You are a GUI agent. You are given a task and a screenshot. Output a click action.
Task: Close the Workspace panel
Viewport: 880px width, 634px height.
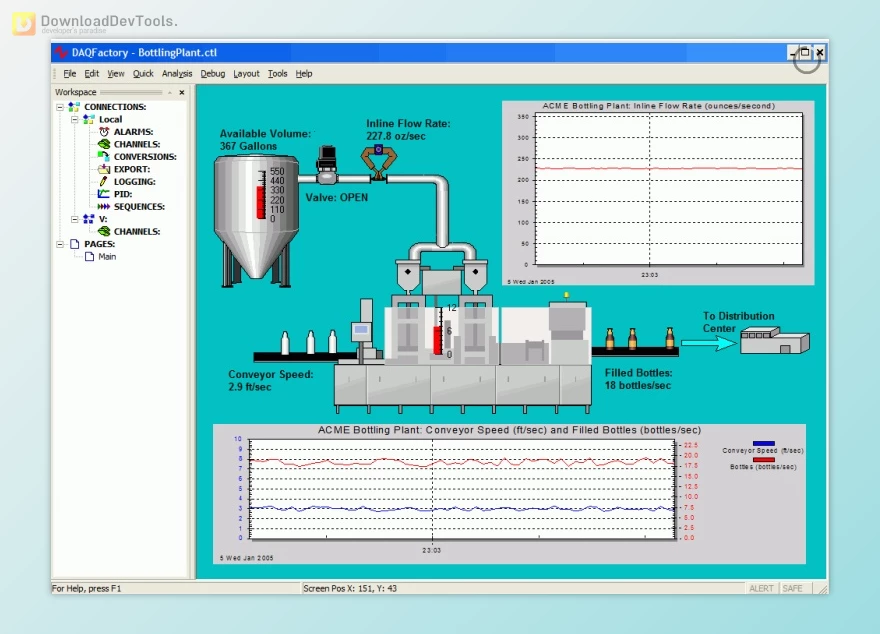click(x=182, y=92)
